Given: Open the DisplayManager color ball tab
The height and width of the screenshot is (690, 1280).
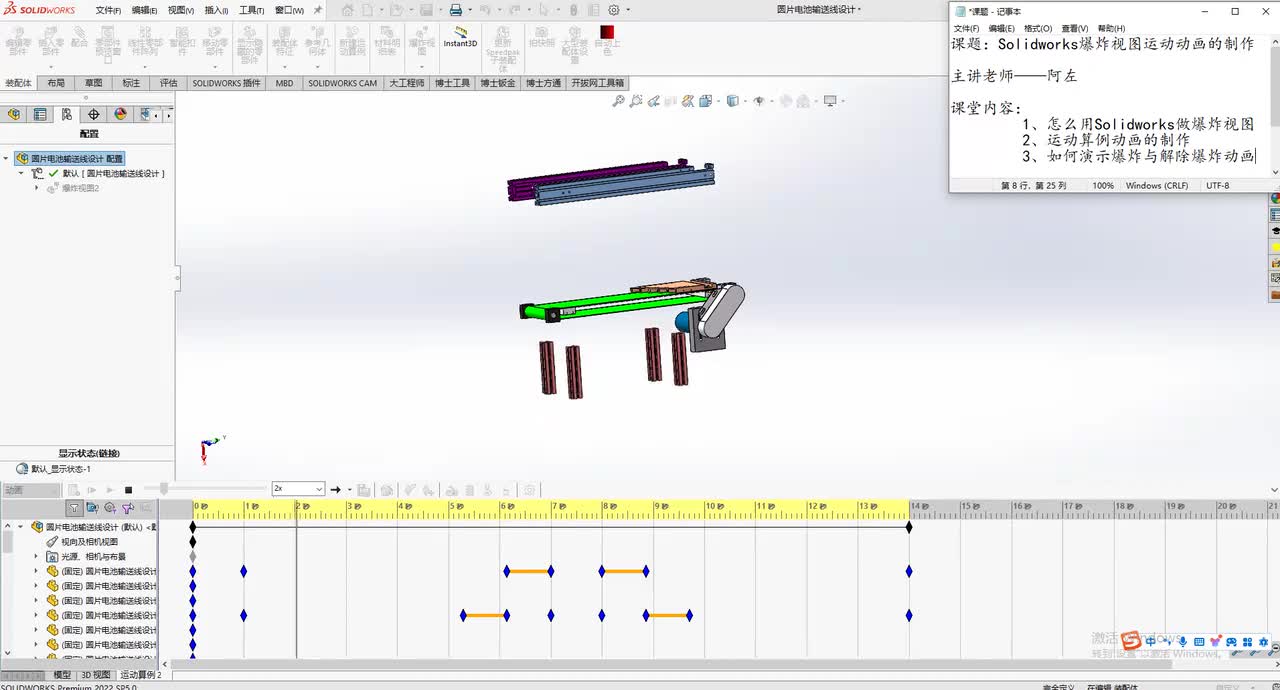Looking at the screenshot, I should click(121, 114).
